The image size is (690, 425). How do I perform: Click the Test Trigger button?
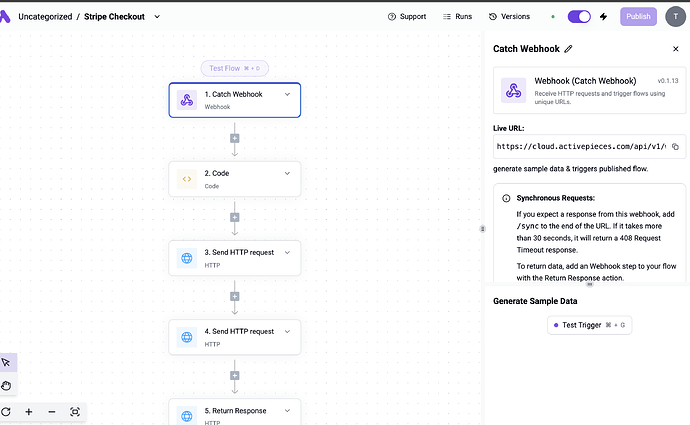589,325
